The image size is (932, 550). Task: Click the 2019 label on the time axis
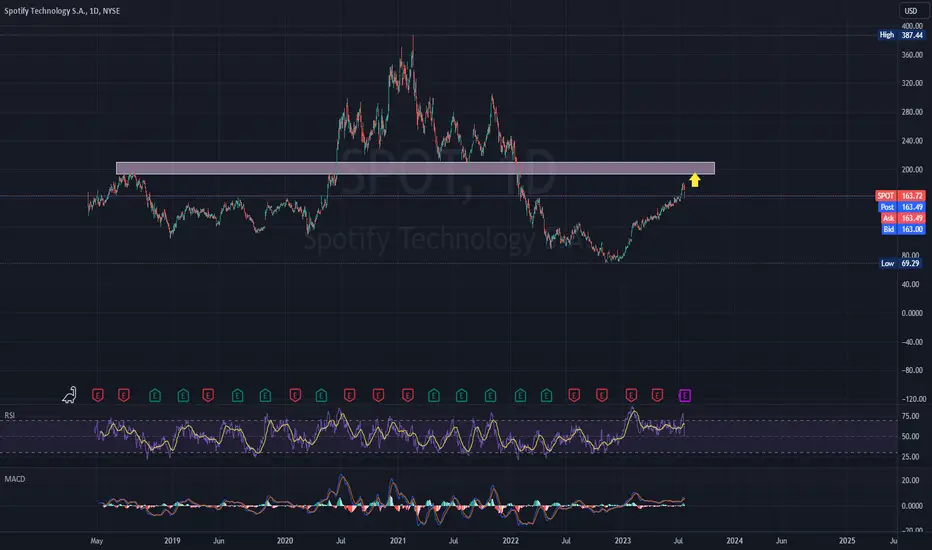coord(172,540)
